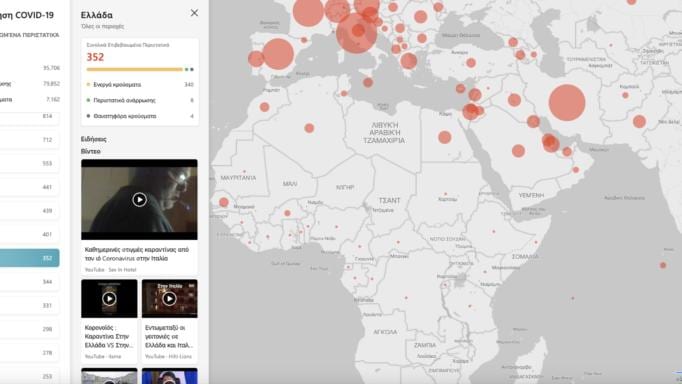The height and width of the screenshot is (384, 682).
Task: Open the Βίντεο section heading
Action: (90, 151)
